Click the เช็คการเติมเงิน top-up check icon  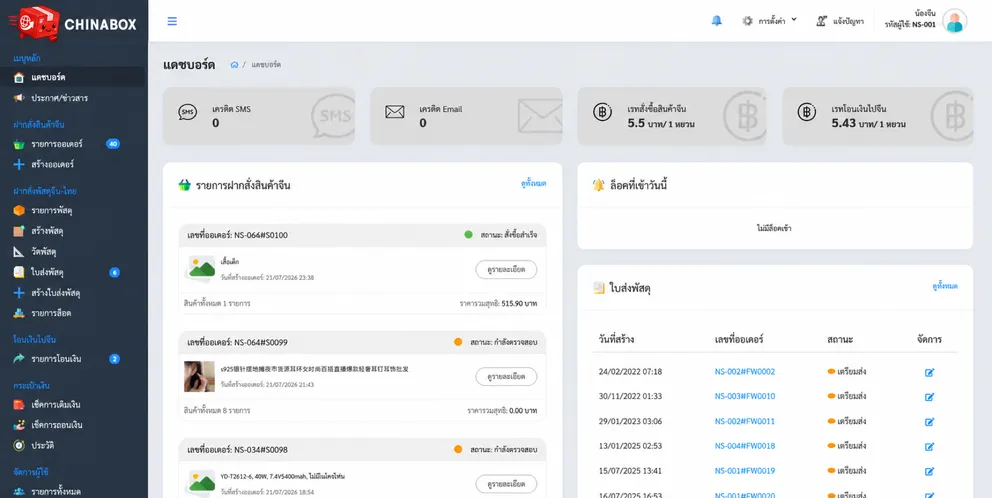(19, 404)
